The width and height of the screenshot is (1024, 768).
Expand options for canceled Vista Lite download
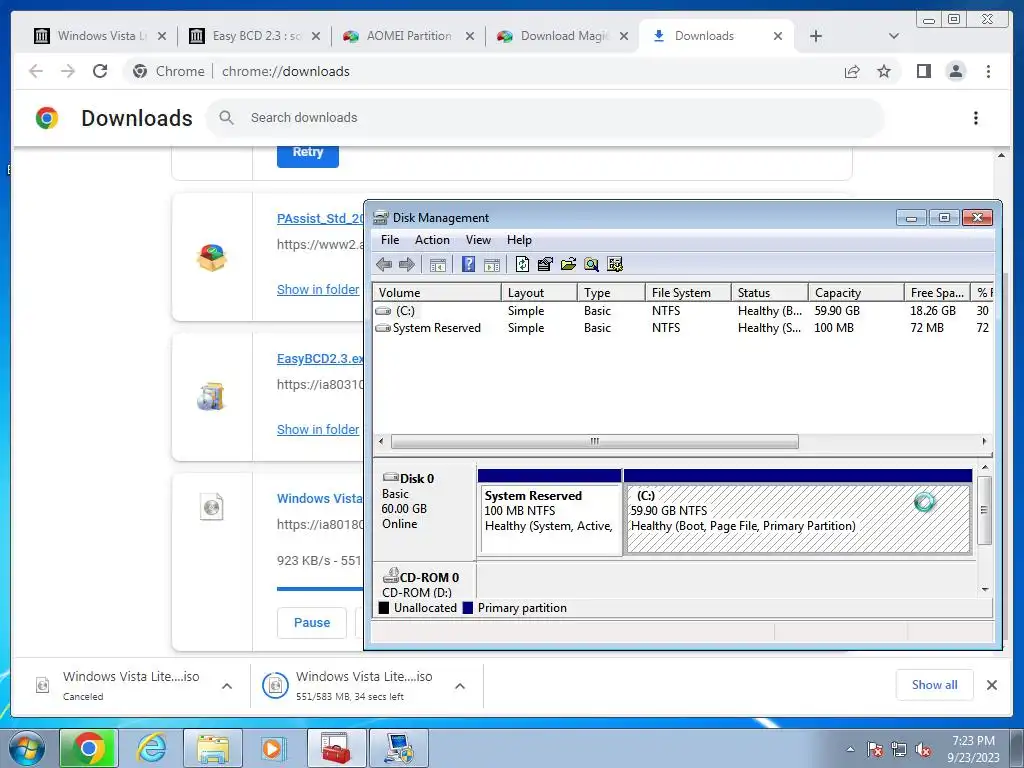coord(227,686)
